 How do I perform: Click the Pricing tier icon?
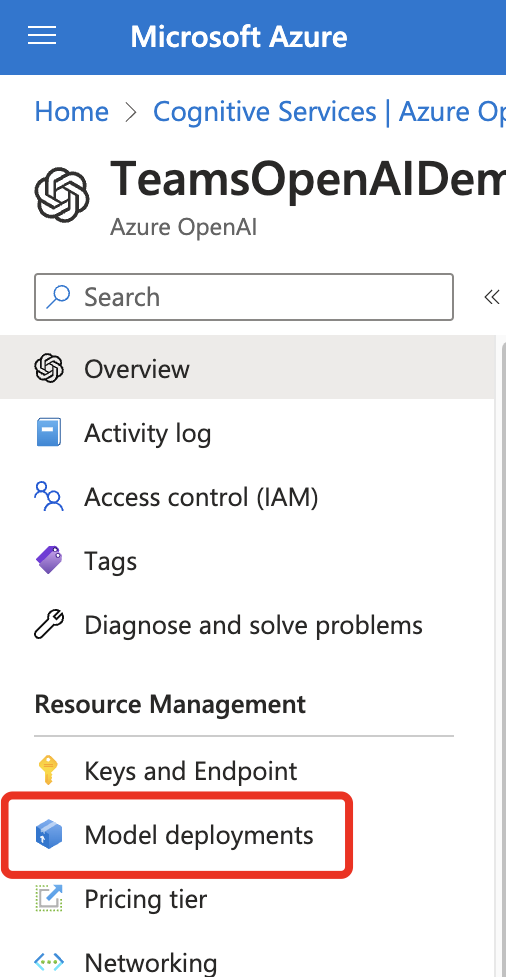point(49,898)
